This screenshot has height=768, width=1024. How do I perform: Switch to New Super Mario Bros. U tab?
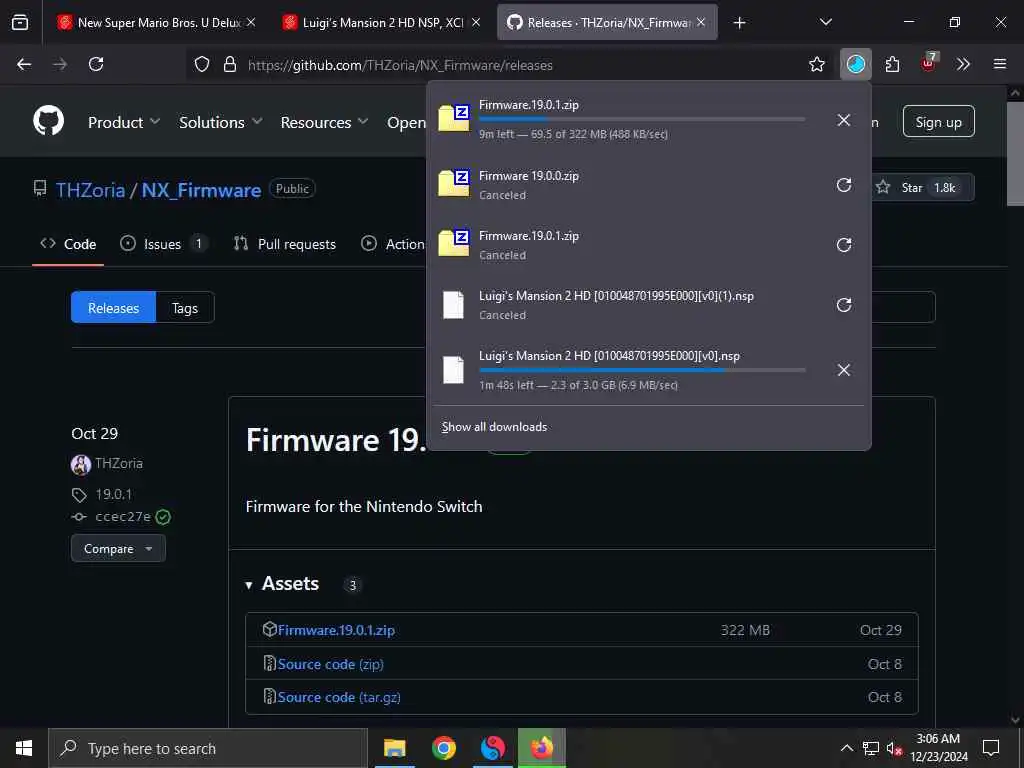[x=157, y=22]
